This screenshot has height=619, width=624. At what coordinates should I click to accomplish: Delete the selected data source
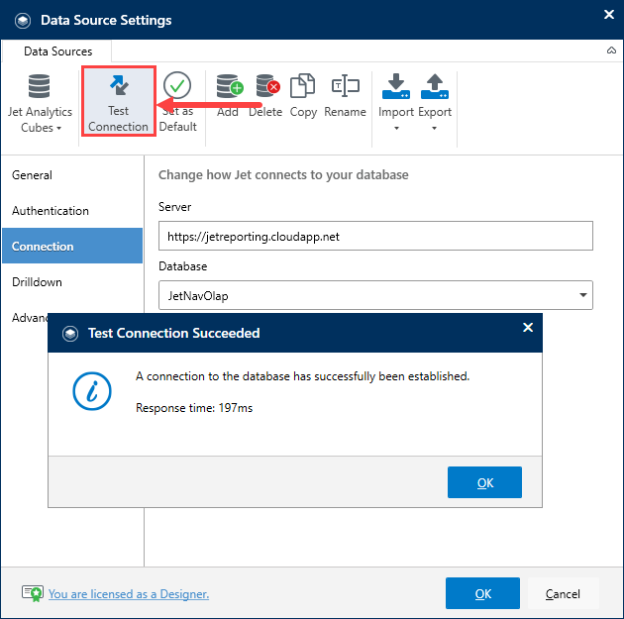tap(266, 96)
